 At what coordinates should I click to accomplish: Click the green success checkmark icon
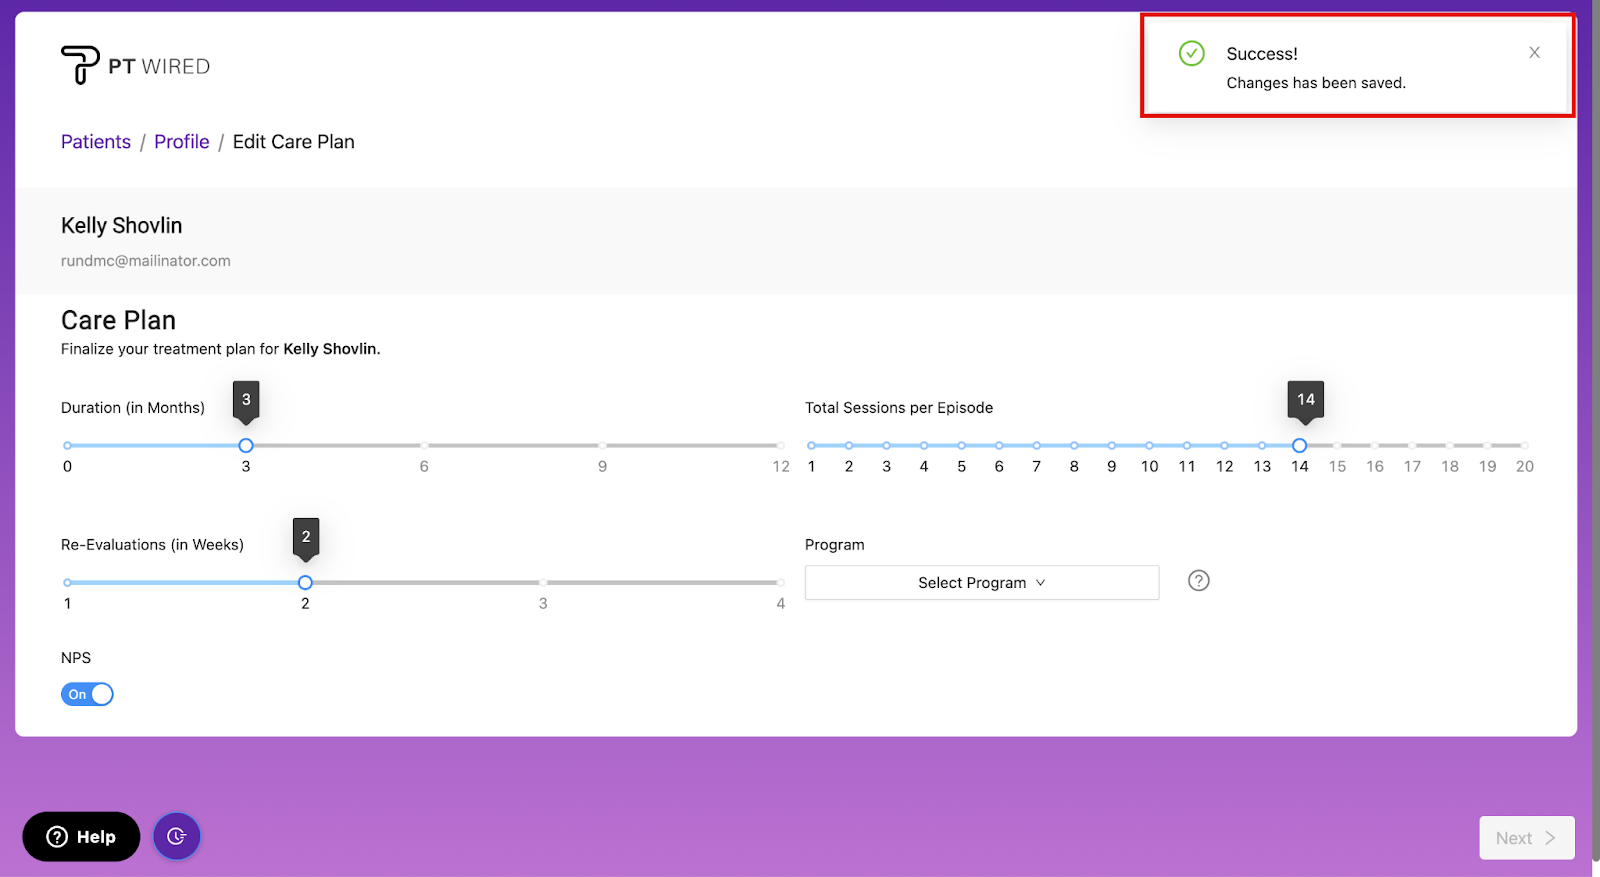(x=1191, y=54)
